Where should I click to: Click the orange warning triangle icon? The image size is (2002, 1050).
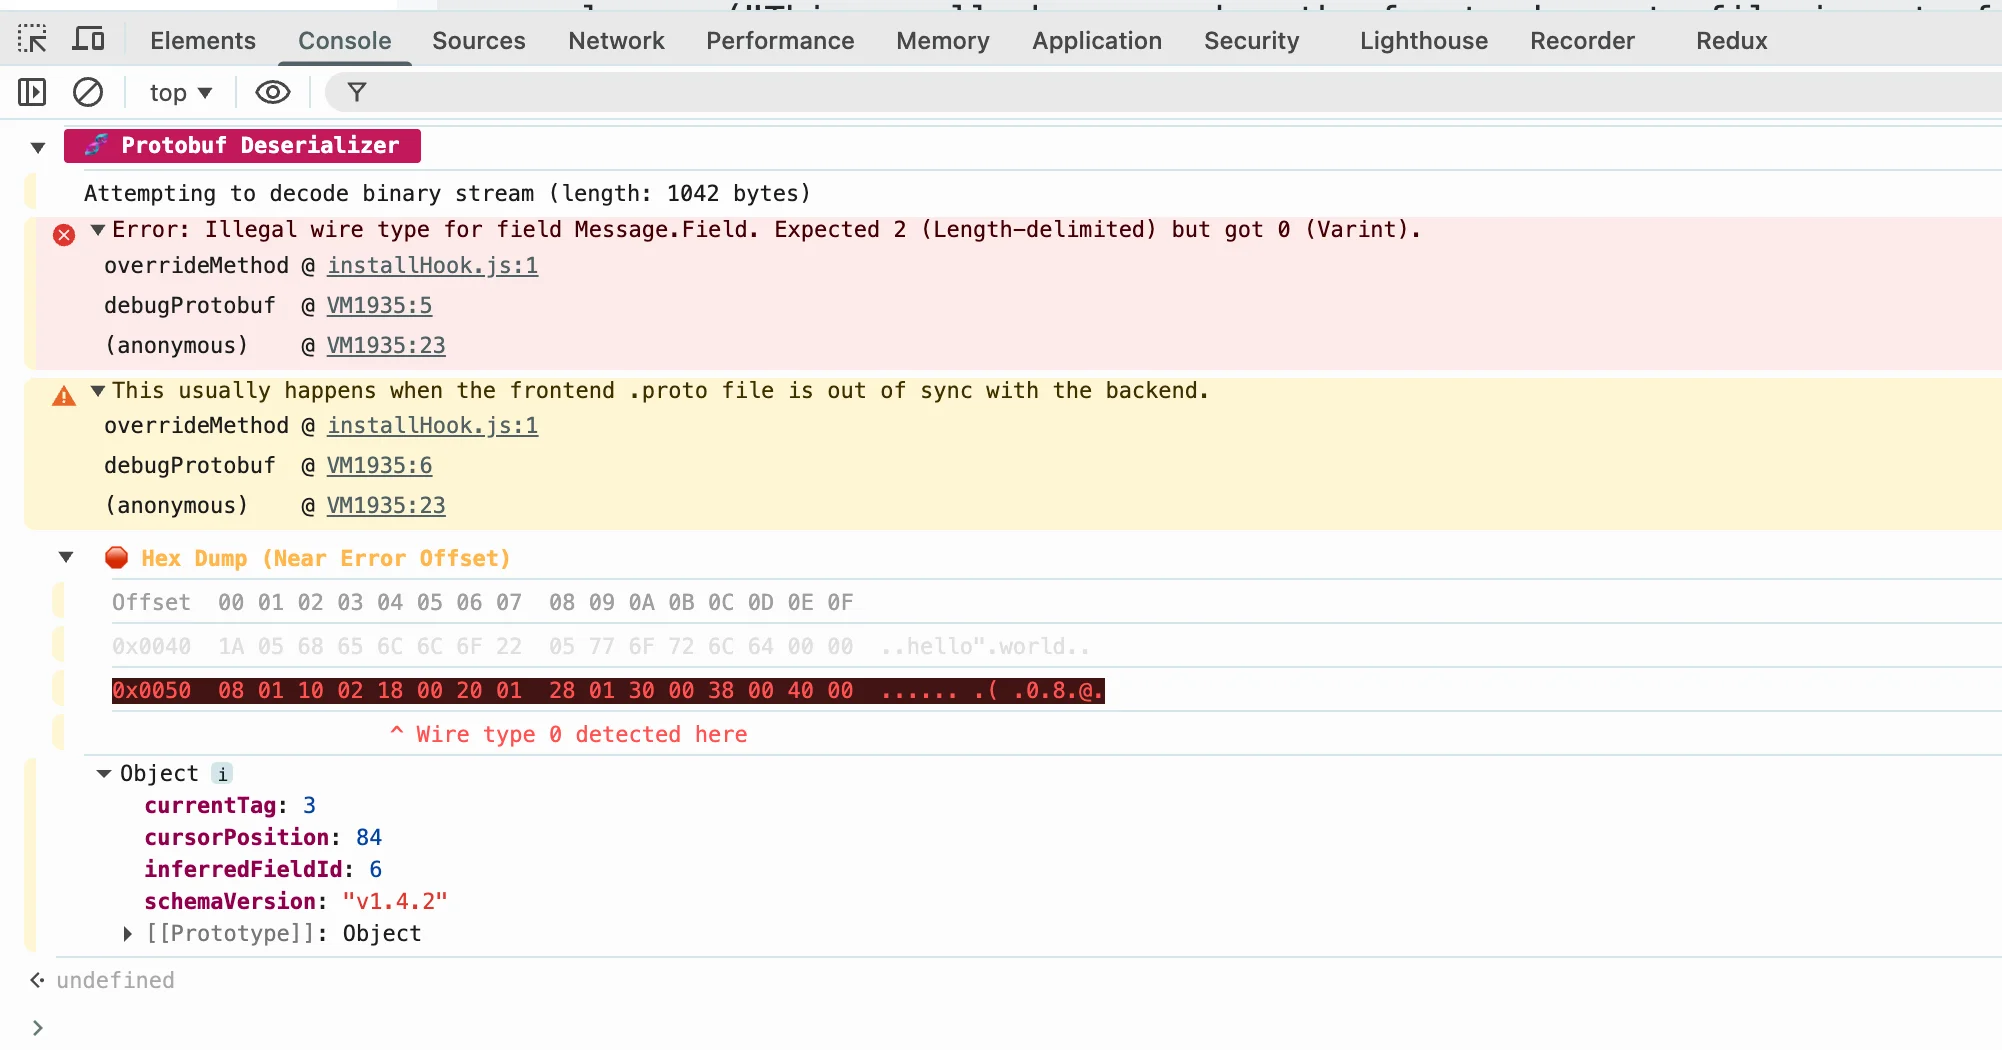(64, 396)
